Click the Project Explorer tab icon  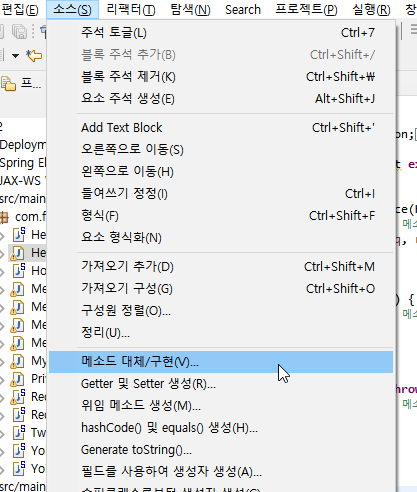click(x=8, y=84)
